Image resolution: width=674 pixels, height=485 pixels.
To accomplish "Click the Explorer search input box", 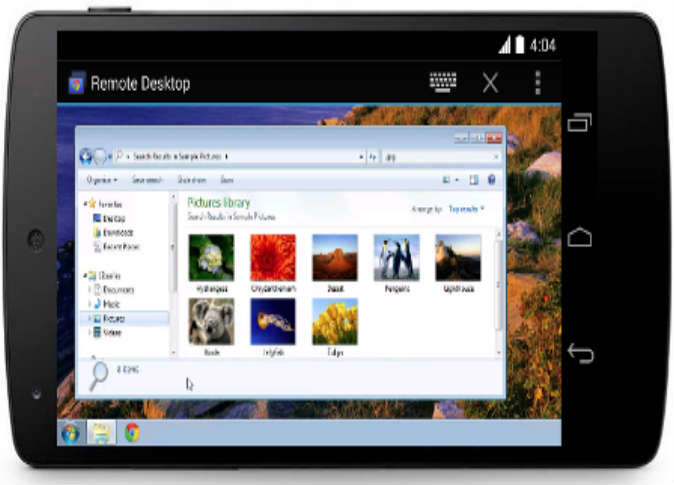I will pyautogui.click(x=439, y=156).
